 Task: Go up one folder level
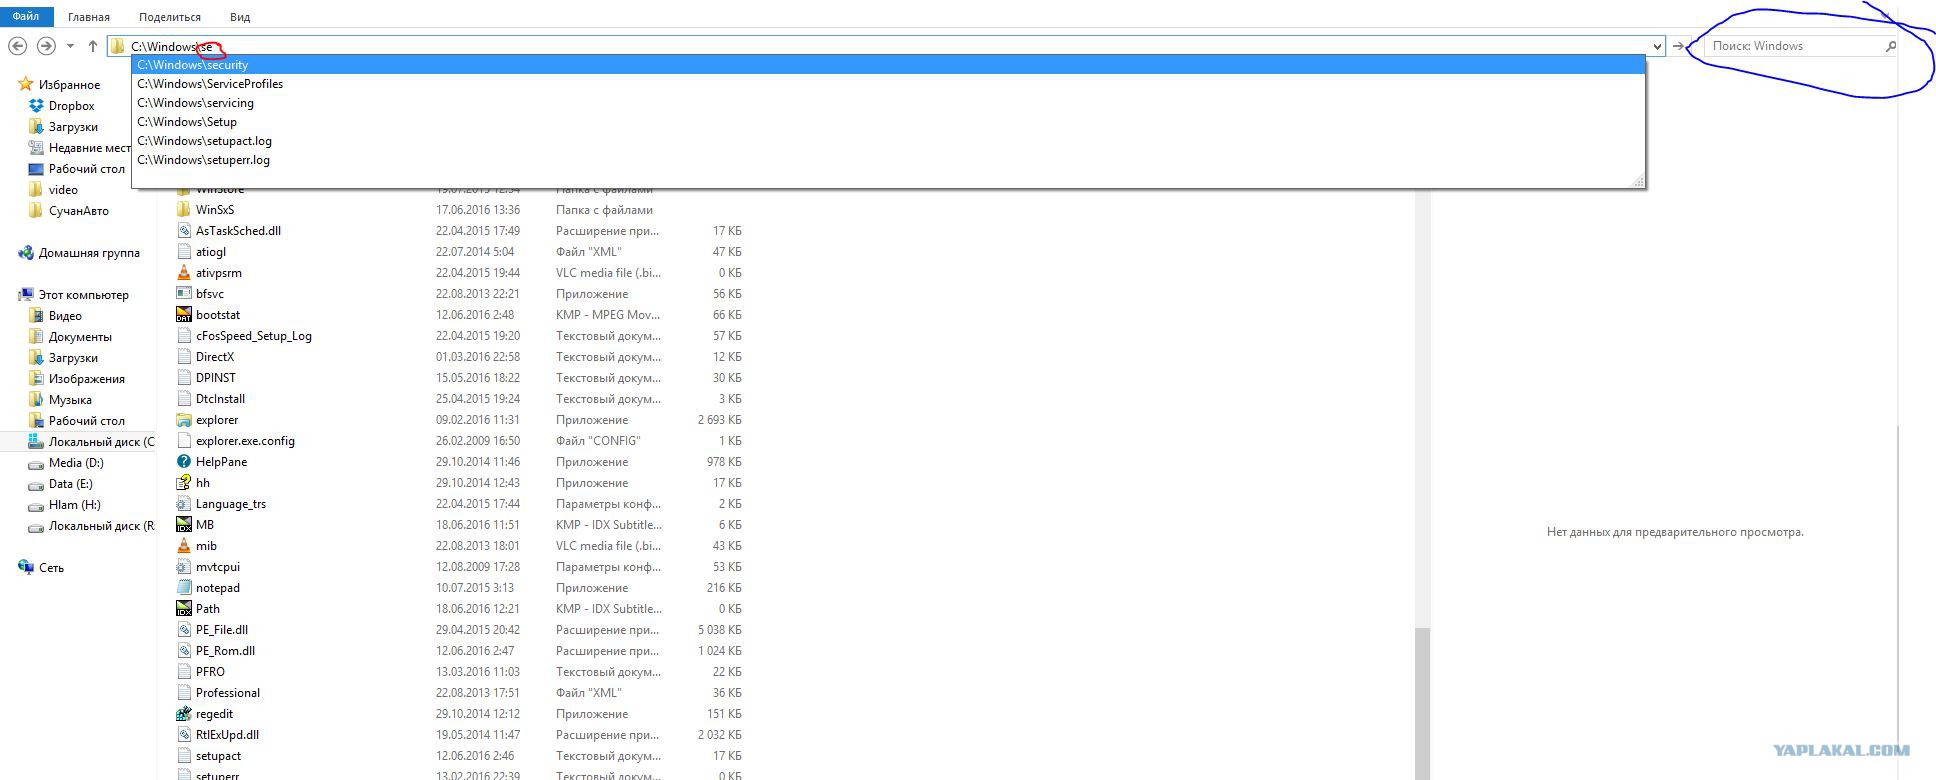tap(93, 46)
